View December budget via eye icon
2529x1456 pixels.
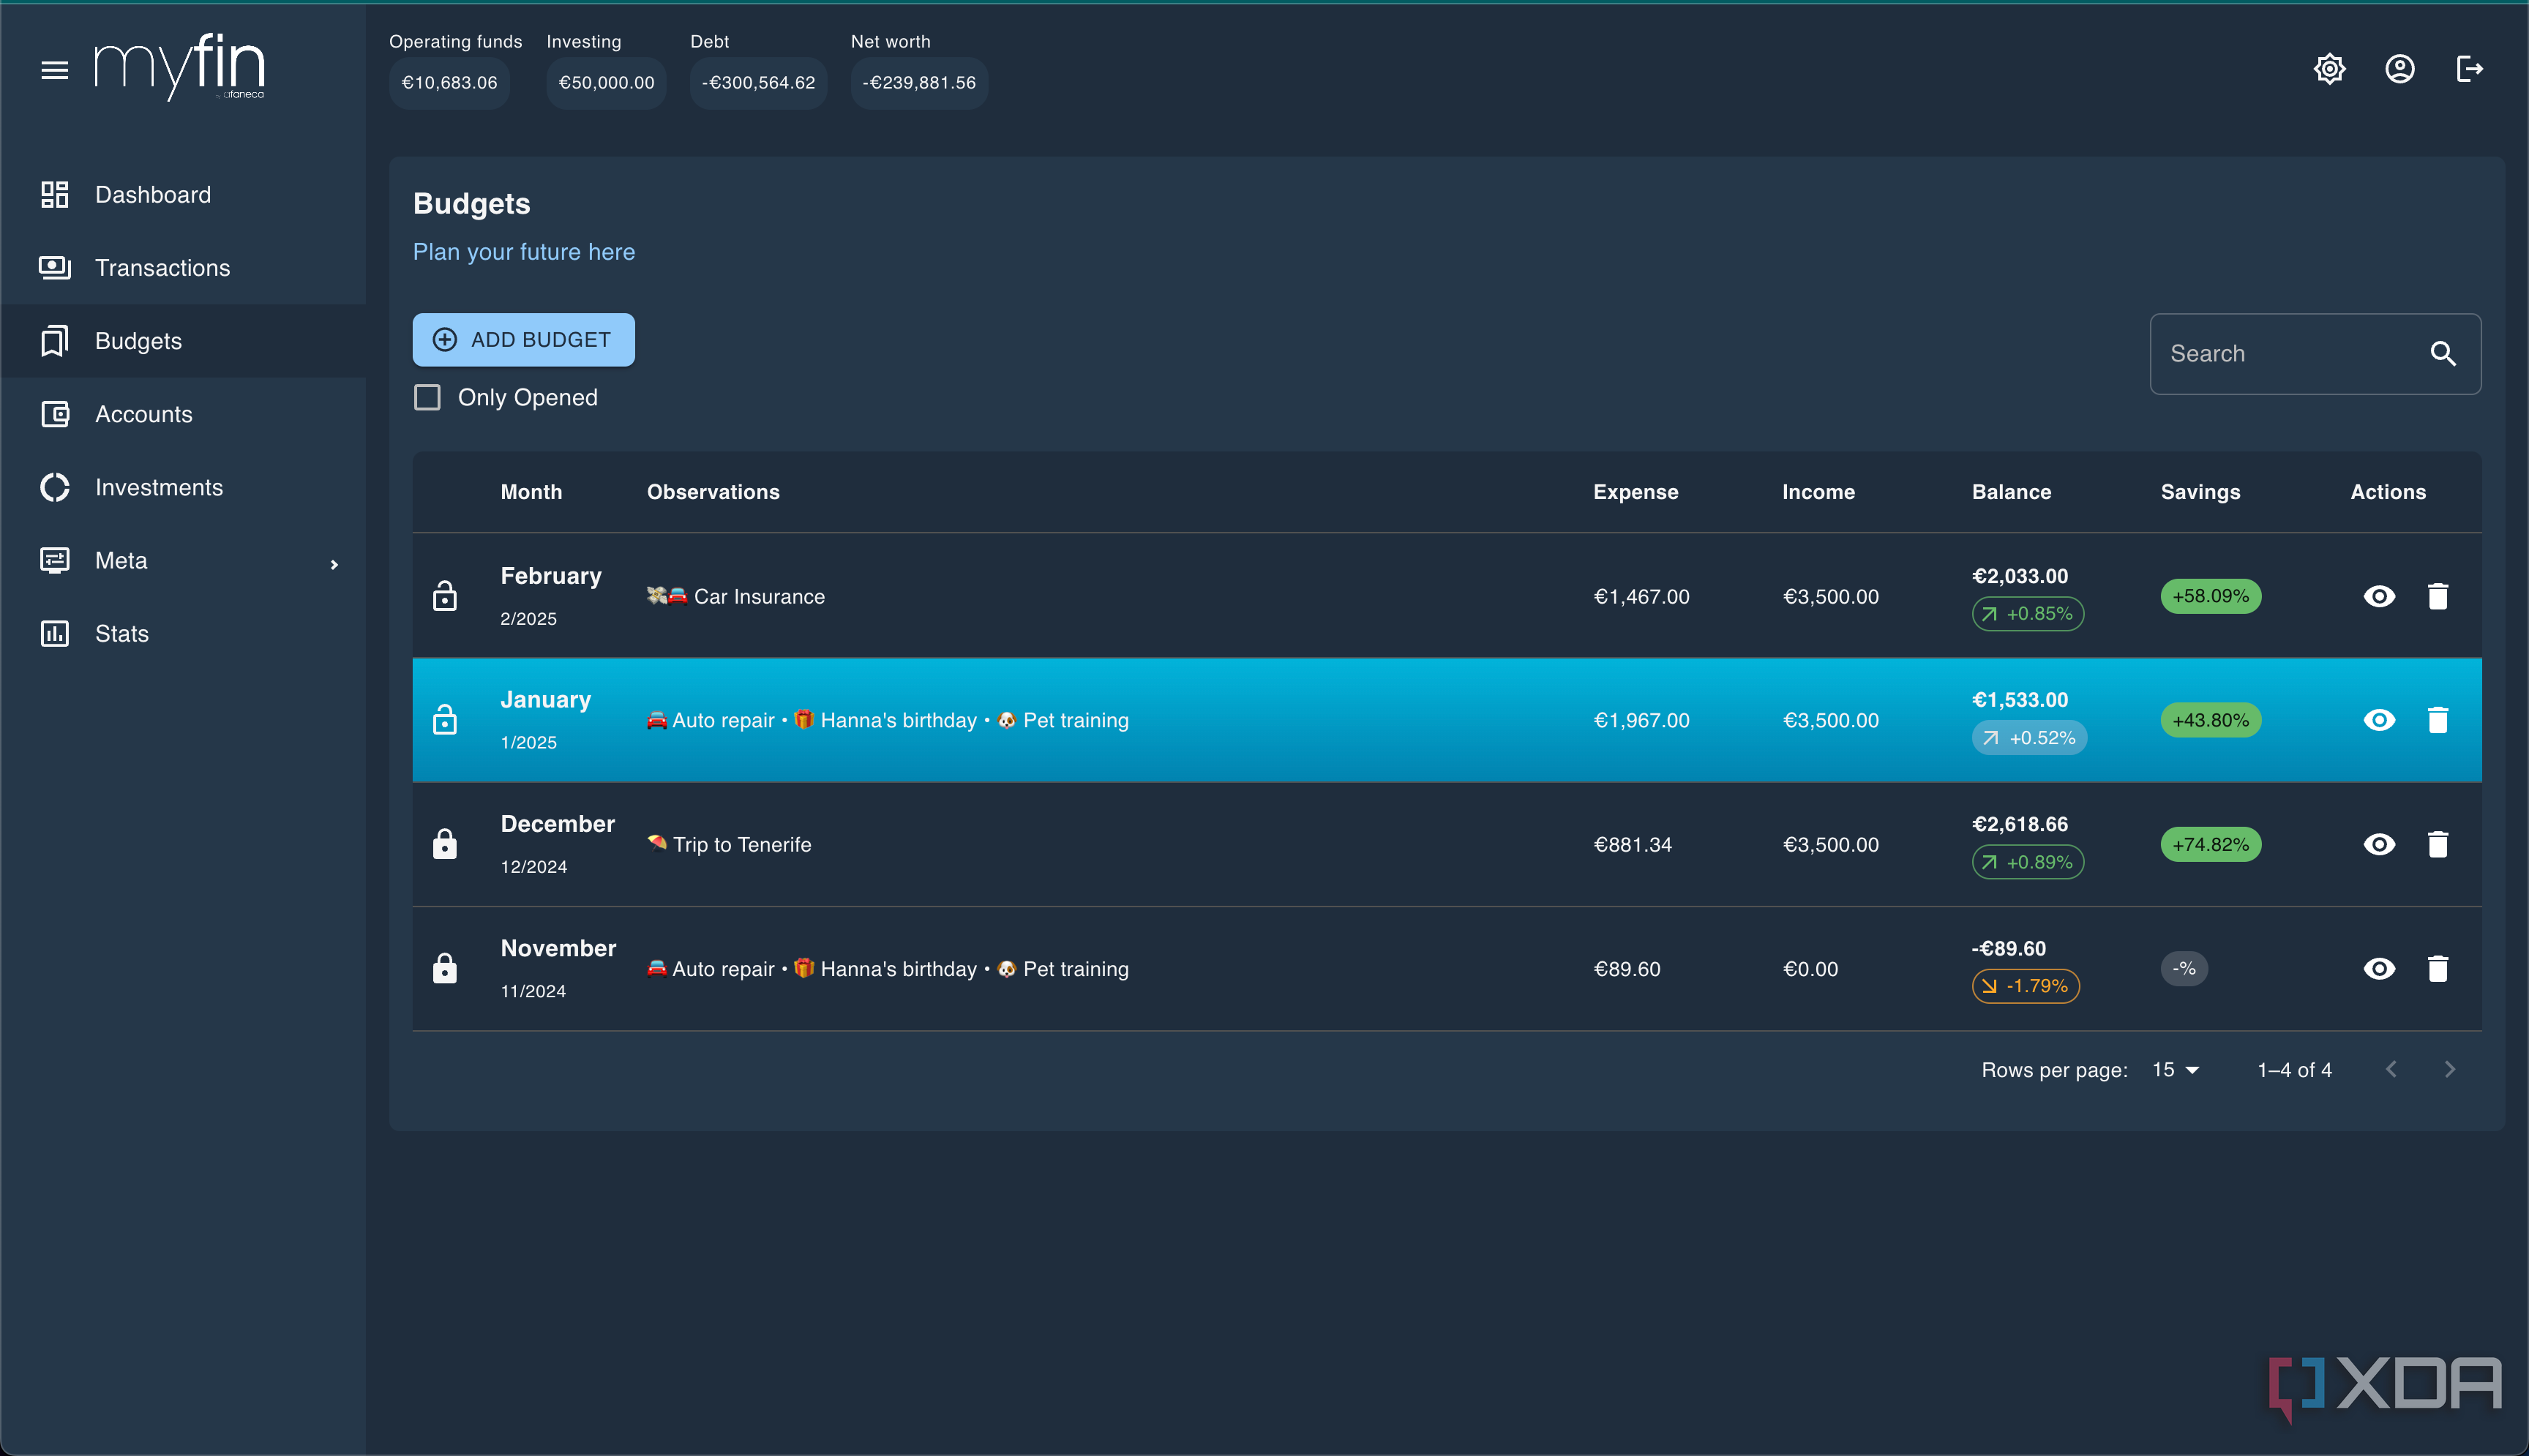click(2379, 844)
